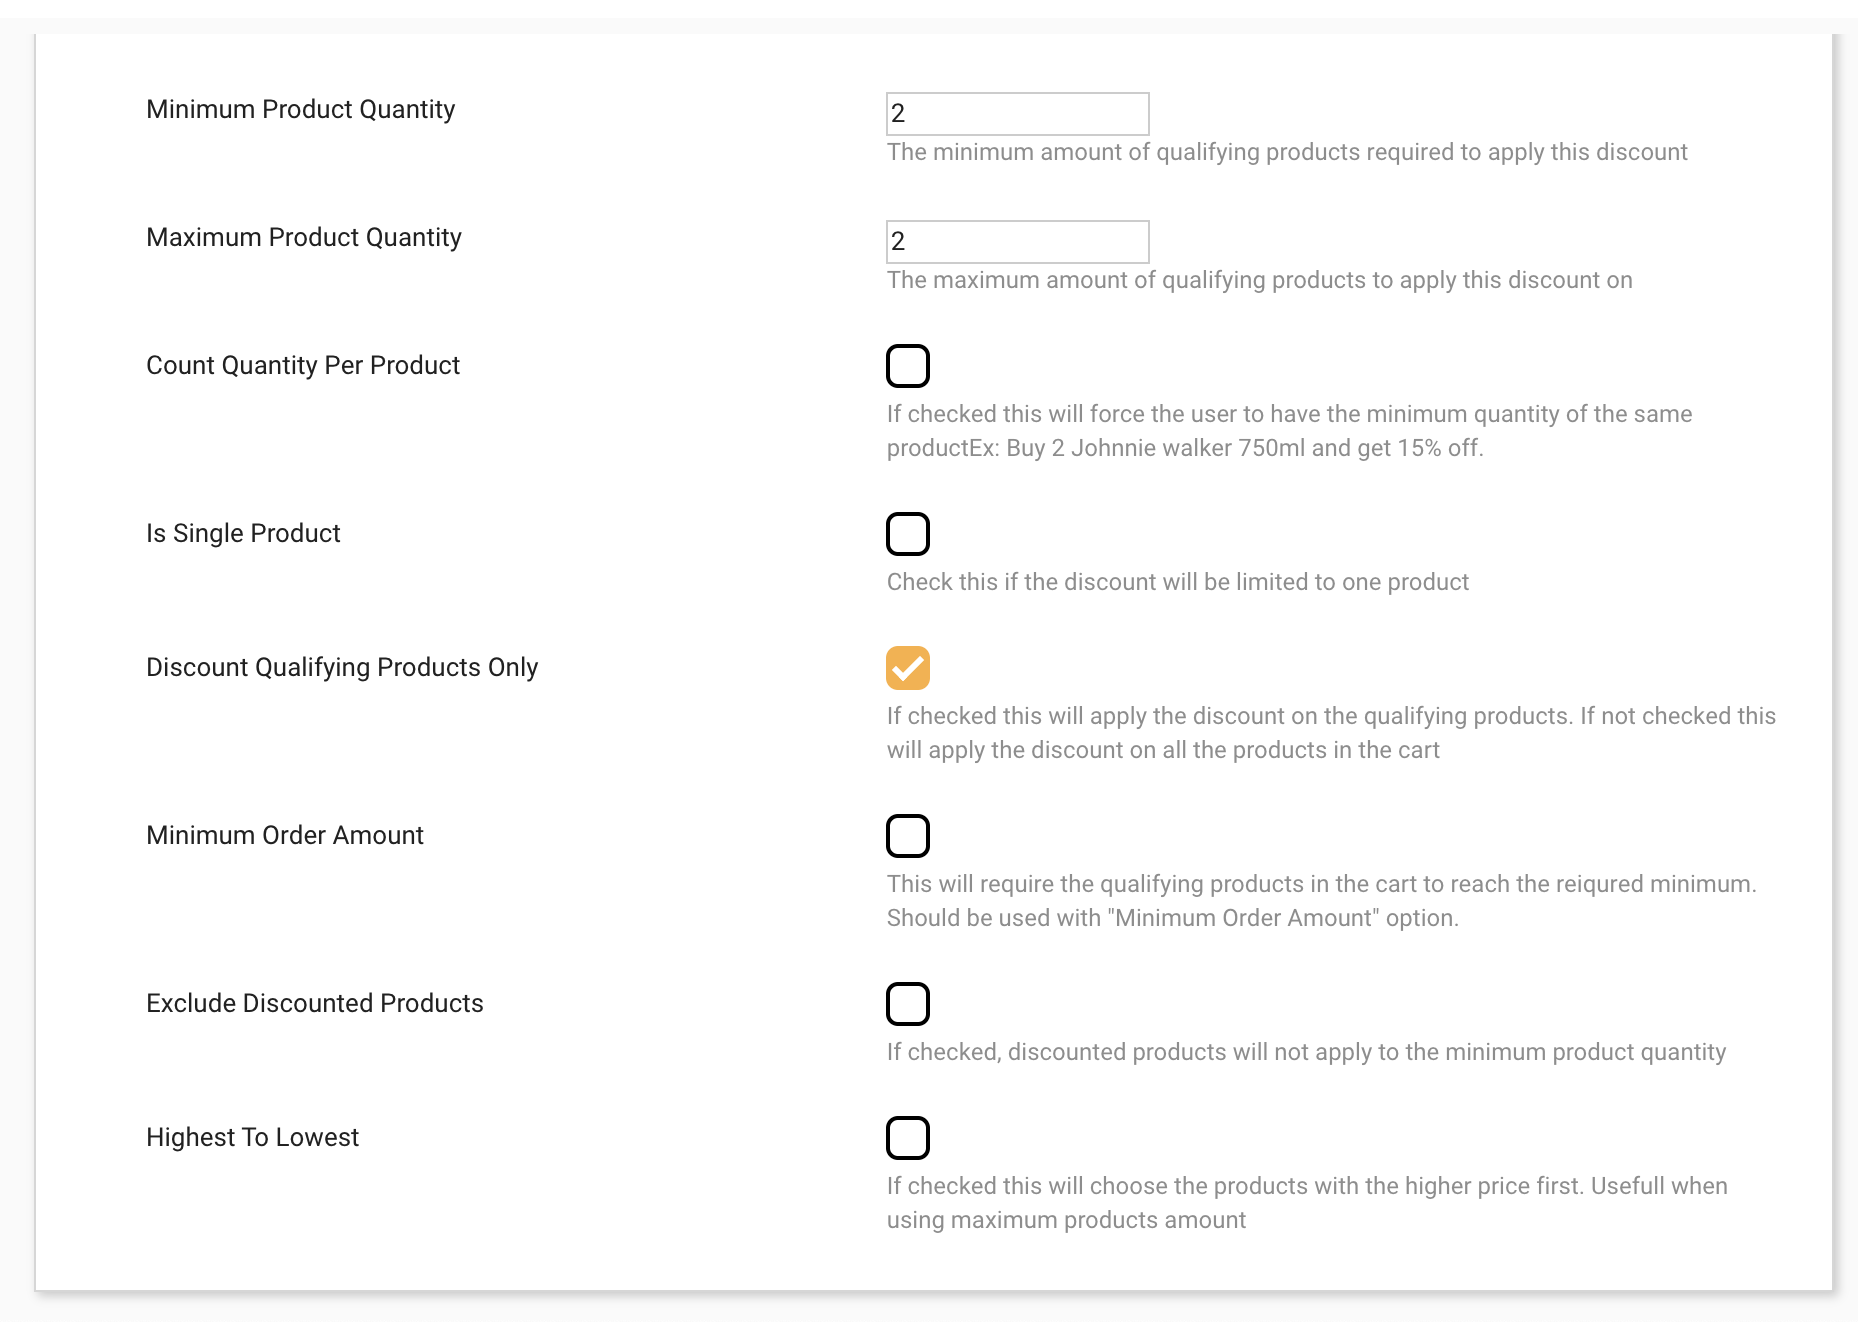The height and width of the screenshot is (1322, 1858).
Task: Click the Count Quantity Per Product label
Action: tap(302, 365)
